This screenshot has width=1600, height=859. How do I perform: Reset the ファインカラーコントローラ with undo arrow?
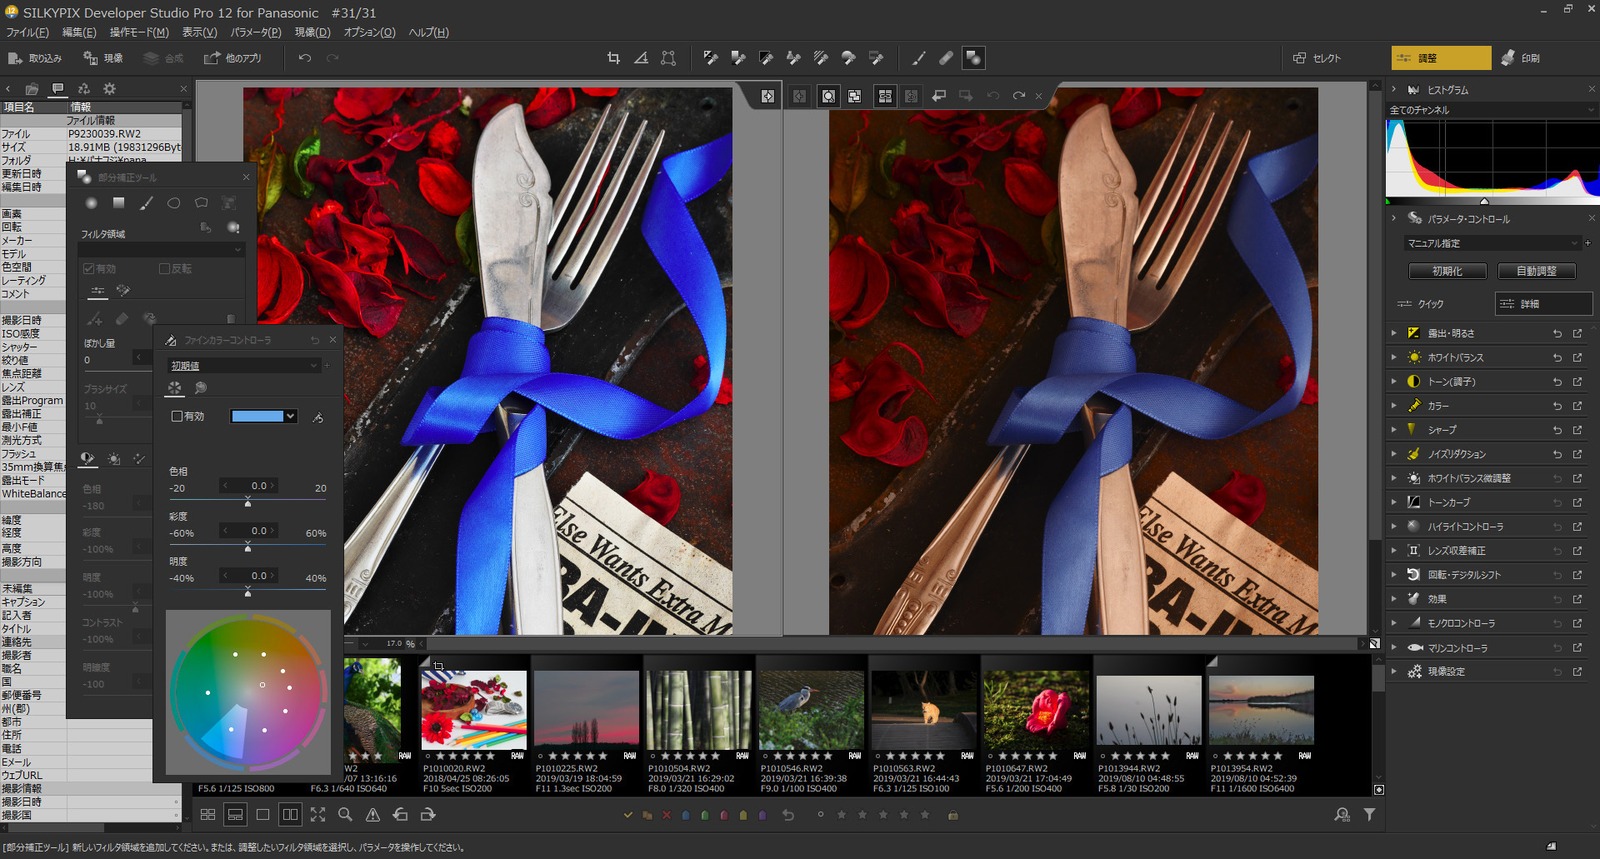click(315, 340)
